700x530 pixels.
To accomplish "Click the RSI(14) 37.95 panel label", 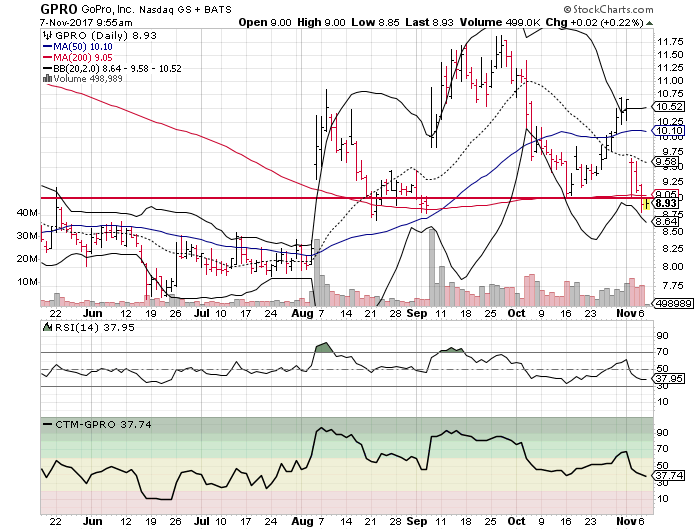I will point(94,327).
